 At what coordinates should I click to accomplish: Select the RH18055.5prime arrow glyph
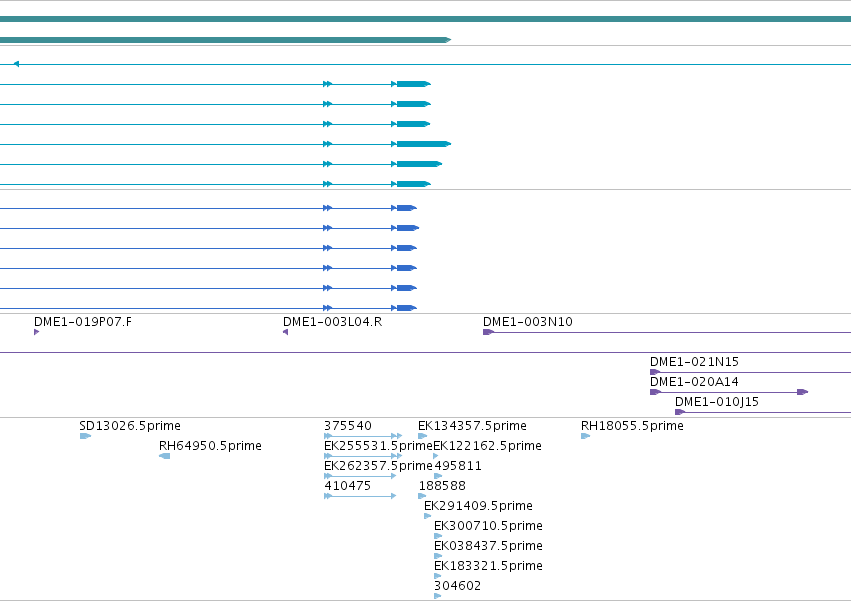point(585,436)
